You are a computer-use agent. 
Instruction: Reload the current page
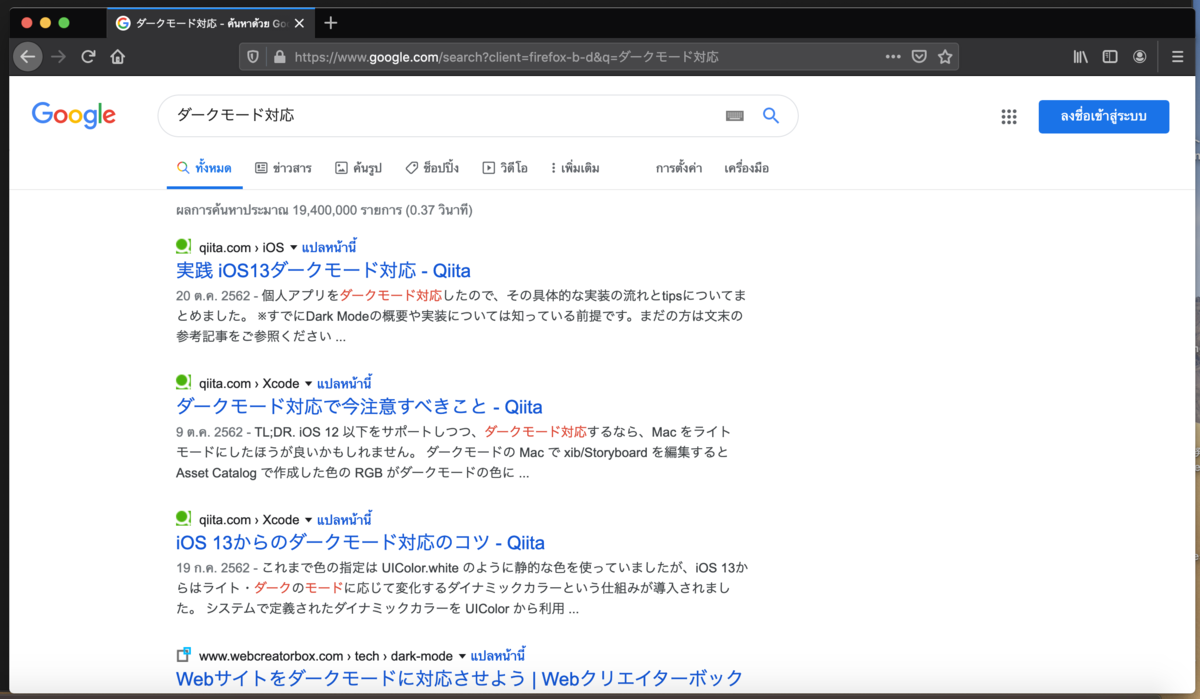(x=88, y=57)
